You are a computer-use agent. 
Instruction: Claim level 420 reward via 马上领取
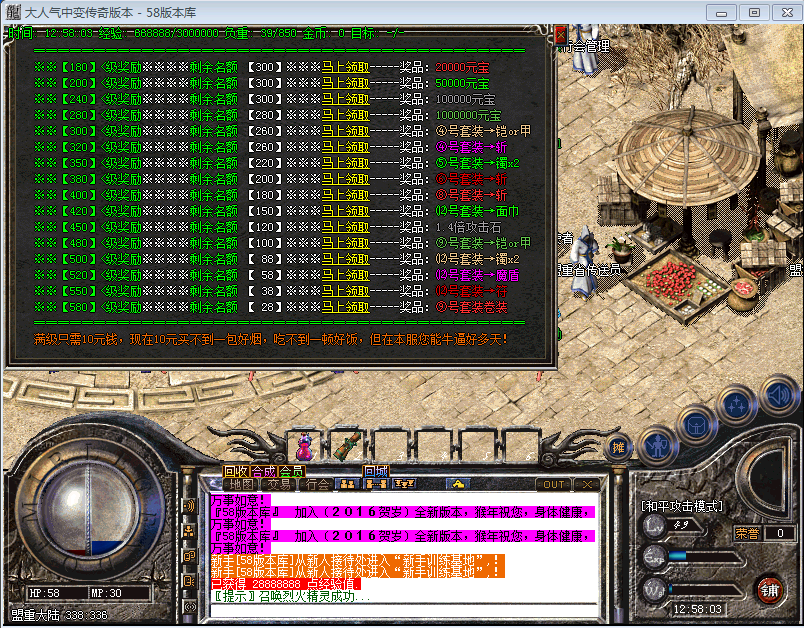[x=346, y=211]
